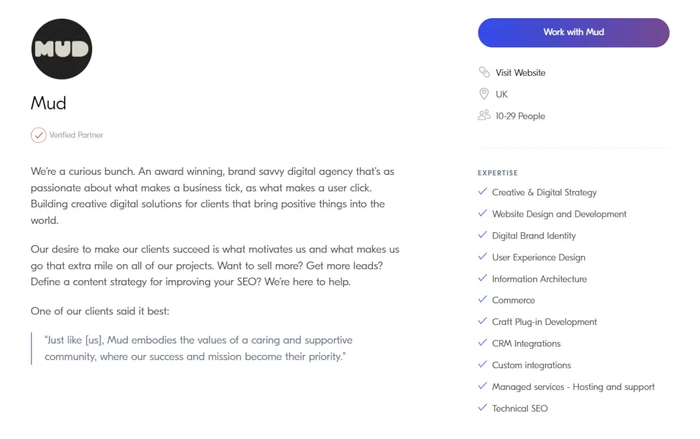Click the Verified Partner badge icon
Viewport: 700px width, 439px height.
pos(39,134)
